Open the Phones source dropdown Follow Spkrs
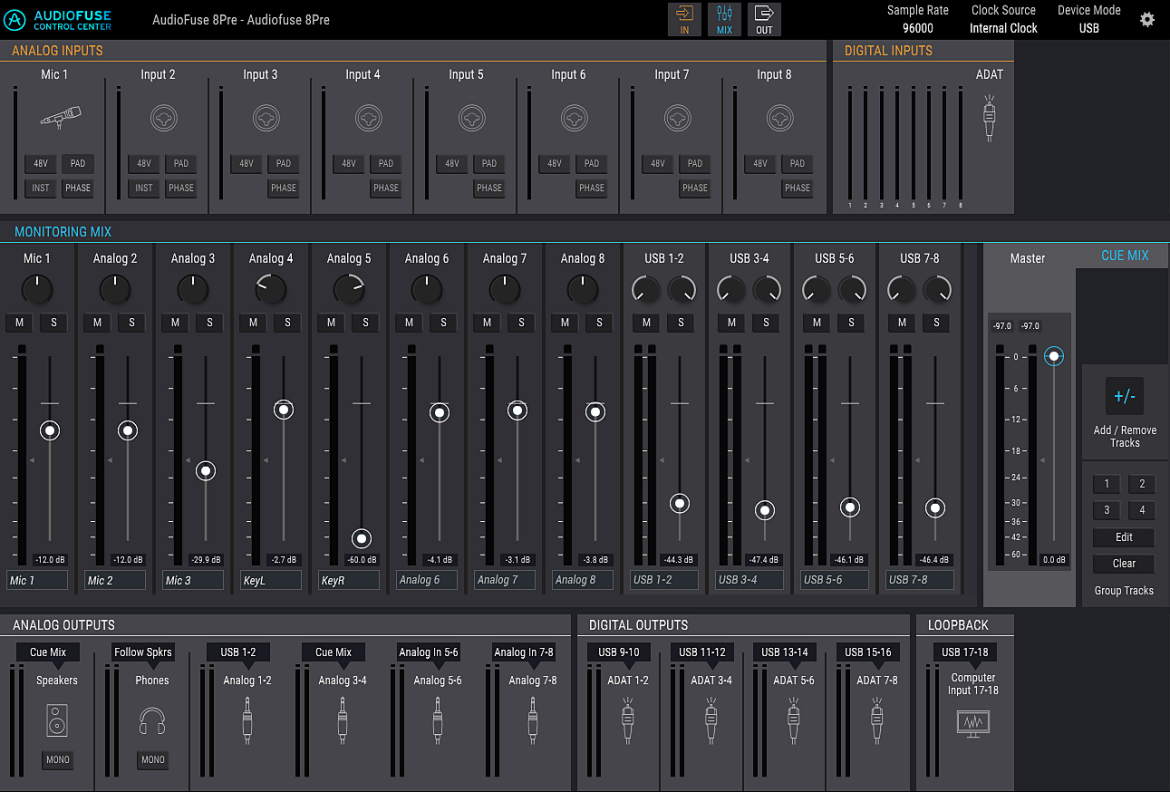 tap(143, 652)
